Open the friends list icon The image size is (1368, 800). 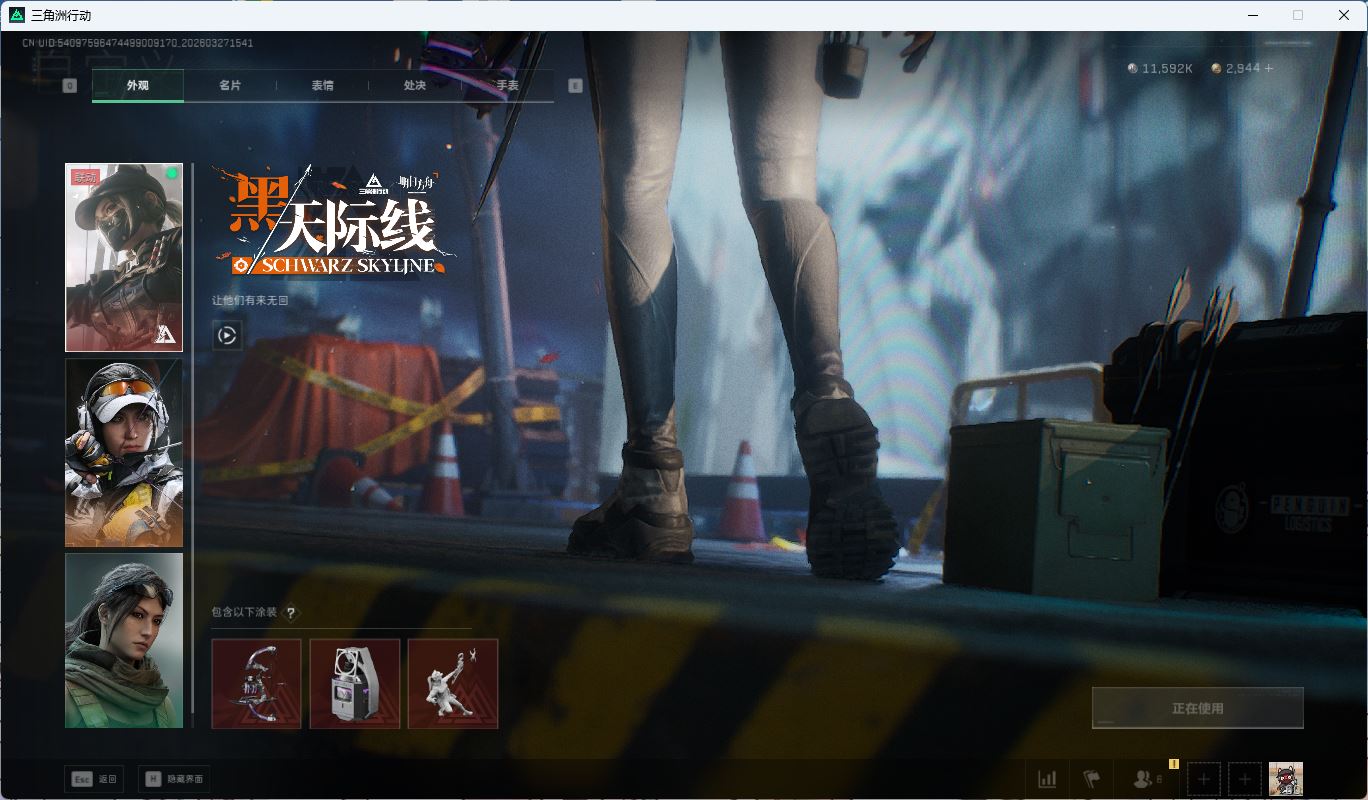pyautogui.click(x=1143, y=779)
